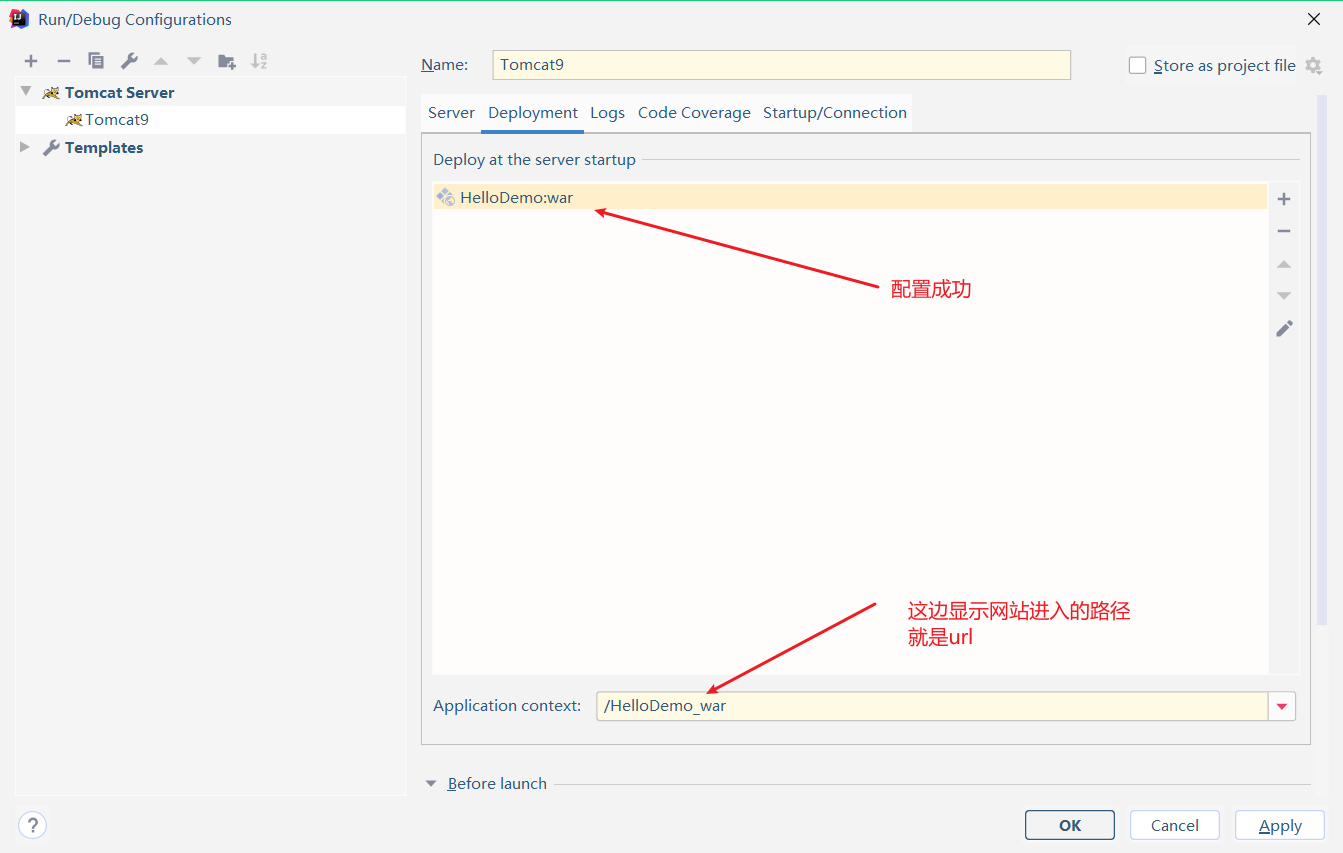Open edit defaults wrench icon in toolbar

[x=129, y=61]
